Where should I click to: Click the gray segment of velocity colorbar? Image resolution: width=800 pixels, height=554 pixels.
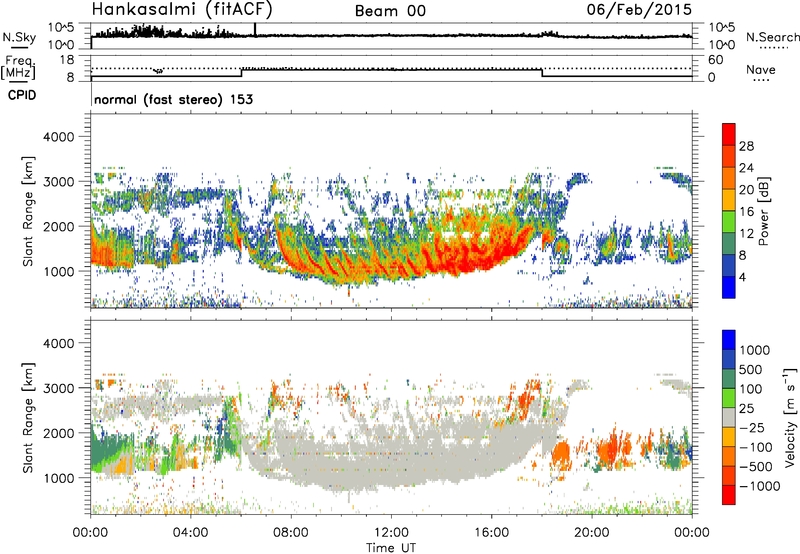[x=729, y=418]
